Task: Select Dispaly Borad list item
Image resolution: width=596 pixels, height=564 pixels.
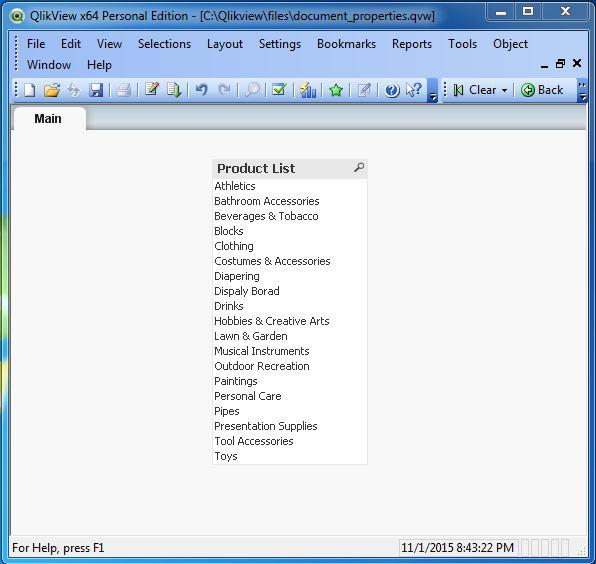Action: click(x=290, y=291)
